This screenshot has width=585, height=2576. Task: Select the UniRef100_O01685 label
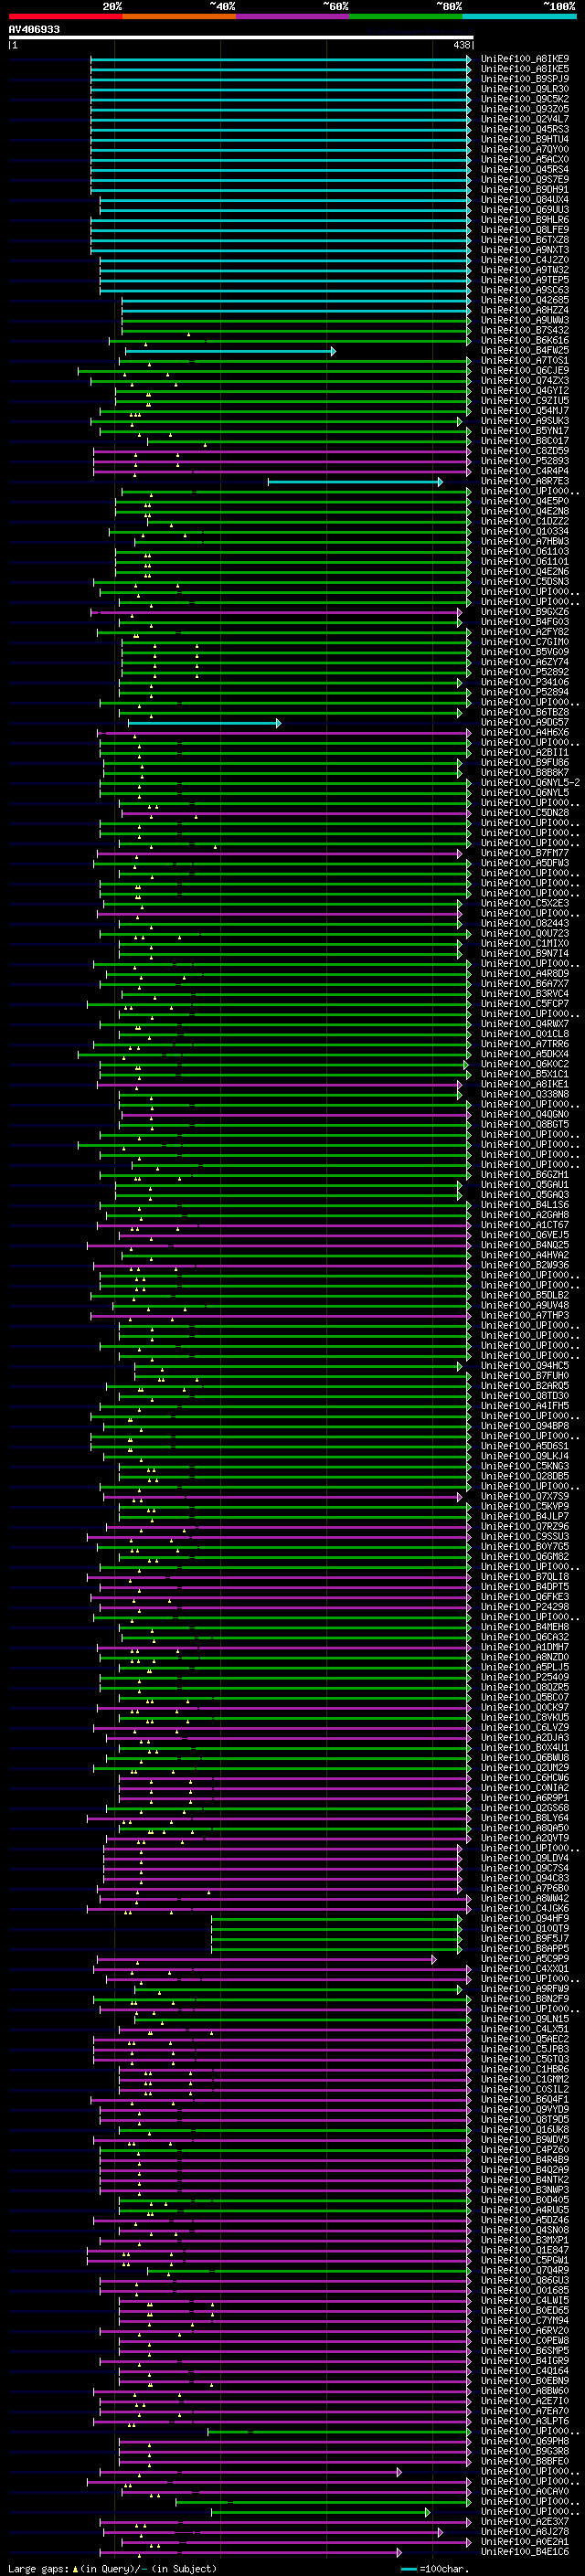[525, 2290]
